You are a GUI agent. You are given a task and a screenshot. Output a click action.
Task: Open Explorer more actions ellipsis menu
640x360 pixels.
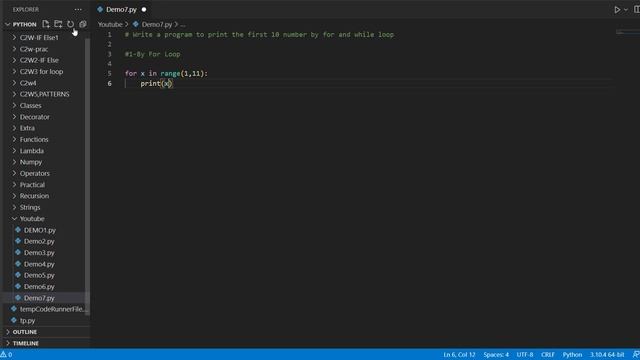point(78,9)
